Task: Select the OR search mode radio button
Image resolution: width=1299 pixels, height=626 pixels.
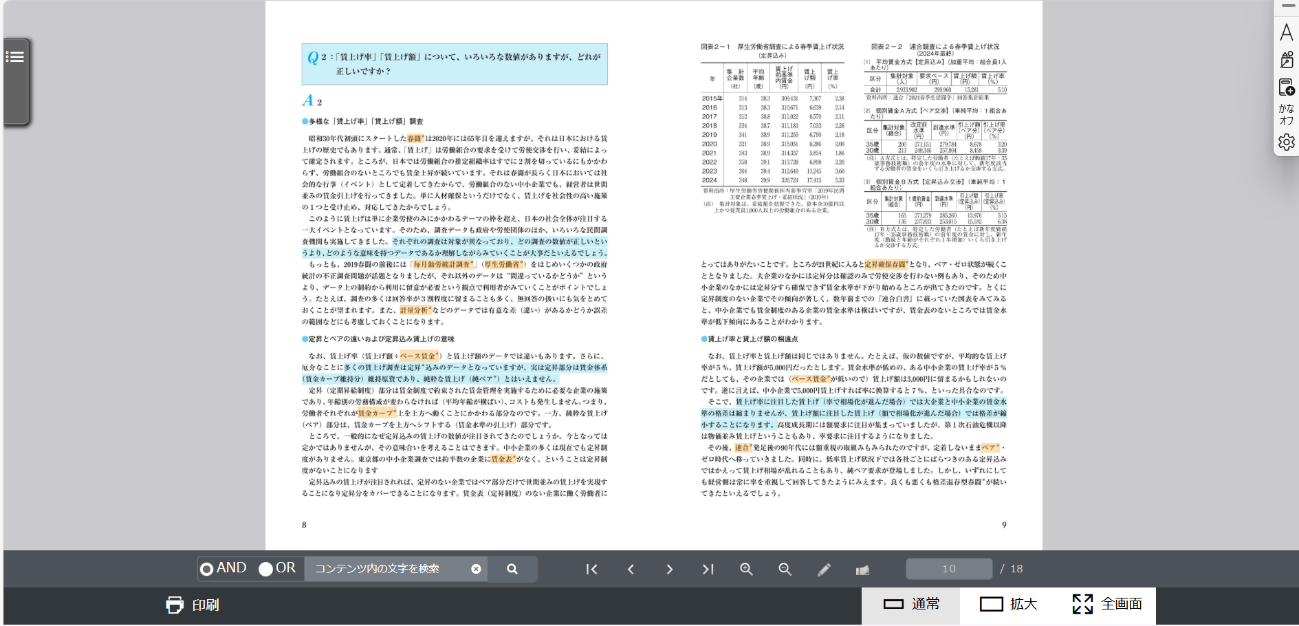Action: click(265, 569)
